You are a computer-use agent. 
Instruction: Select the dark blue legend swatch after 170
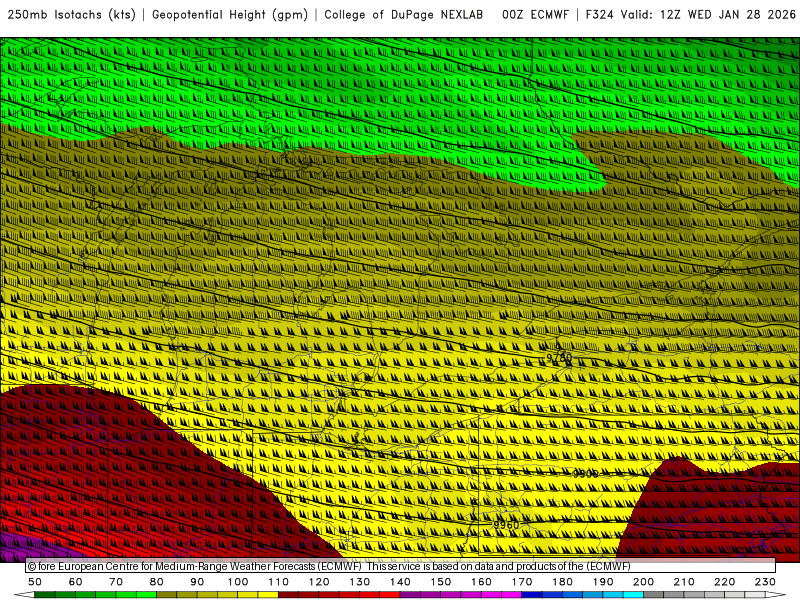(532, 595)
